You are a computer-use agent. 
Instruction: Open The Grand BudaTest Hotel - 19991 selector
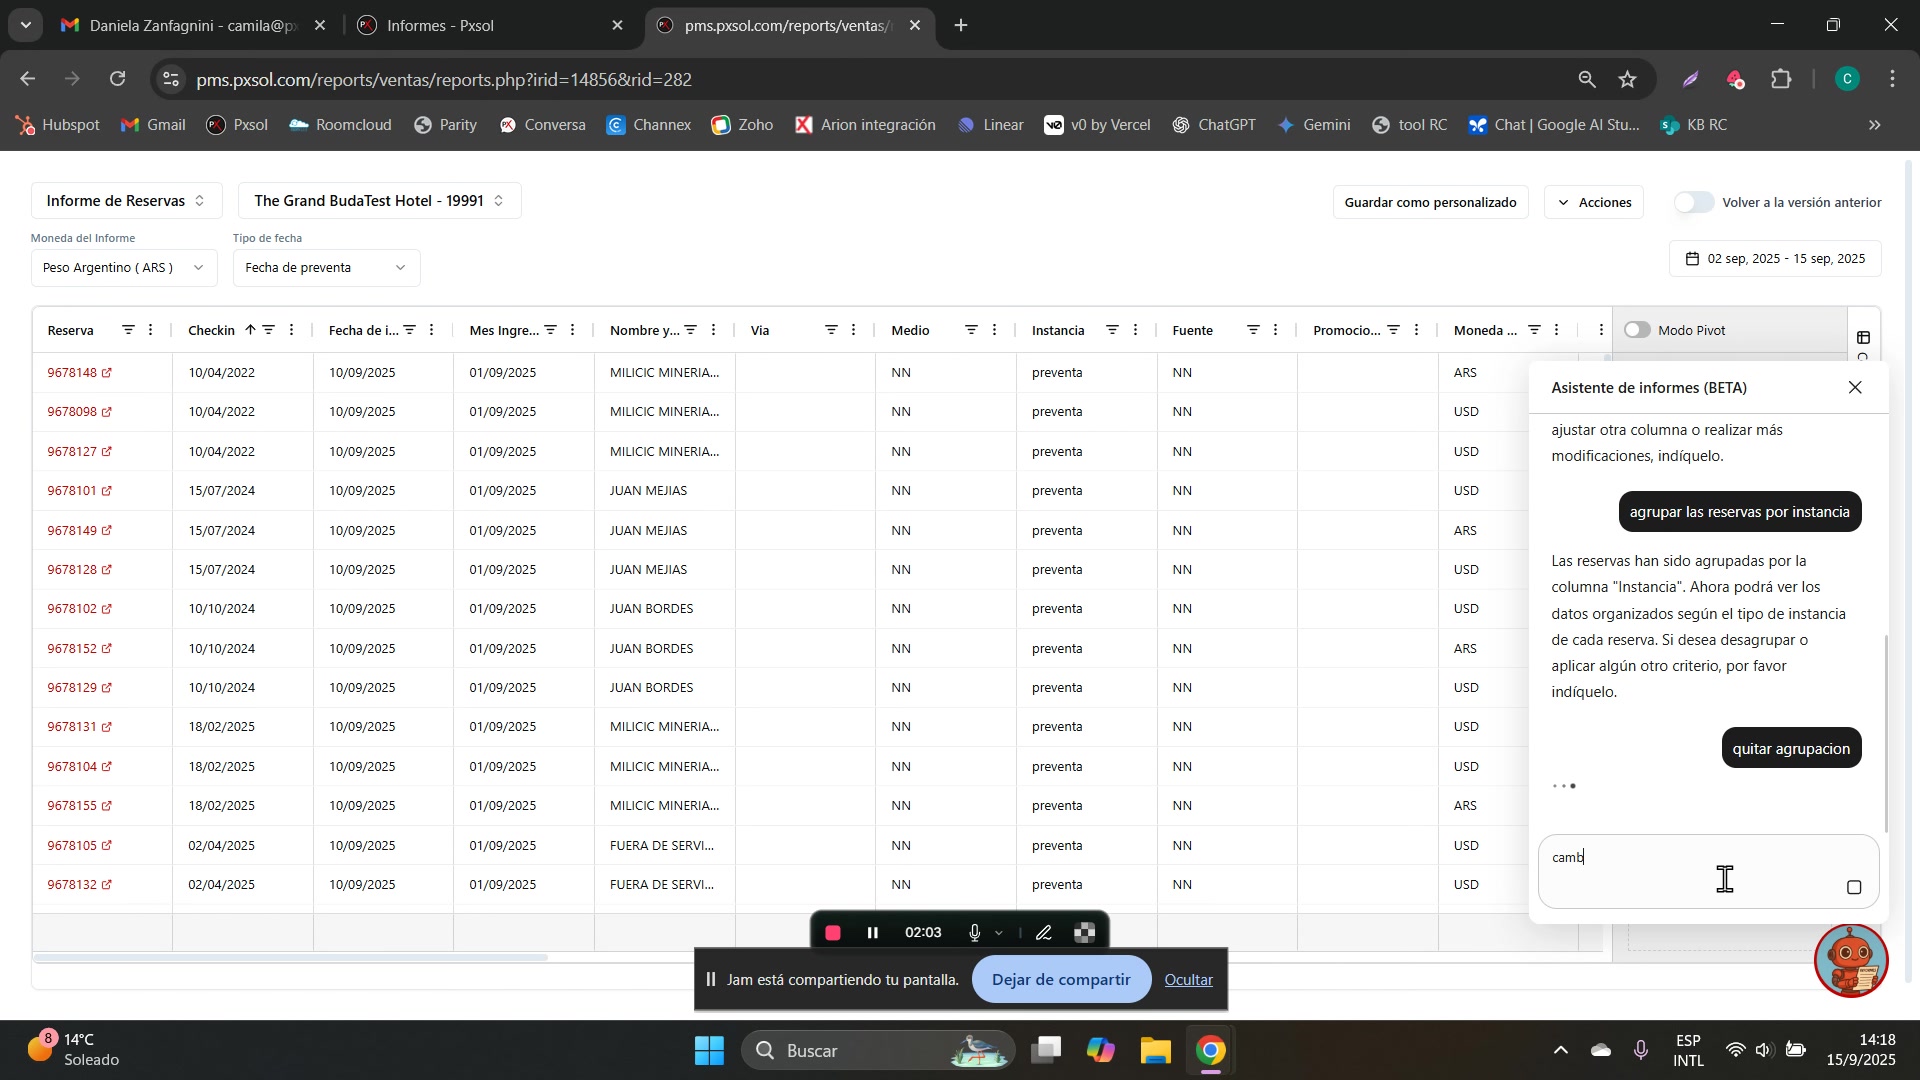pos(379,201)
